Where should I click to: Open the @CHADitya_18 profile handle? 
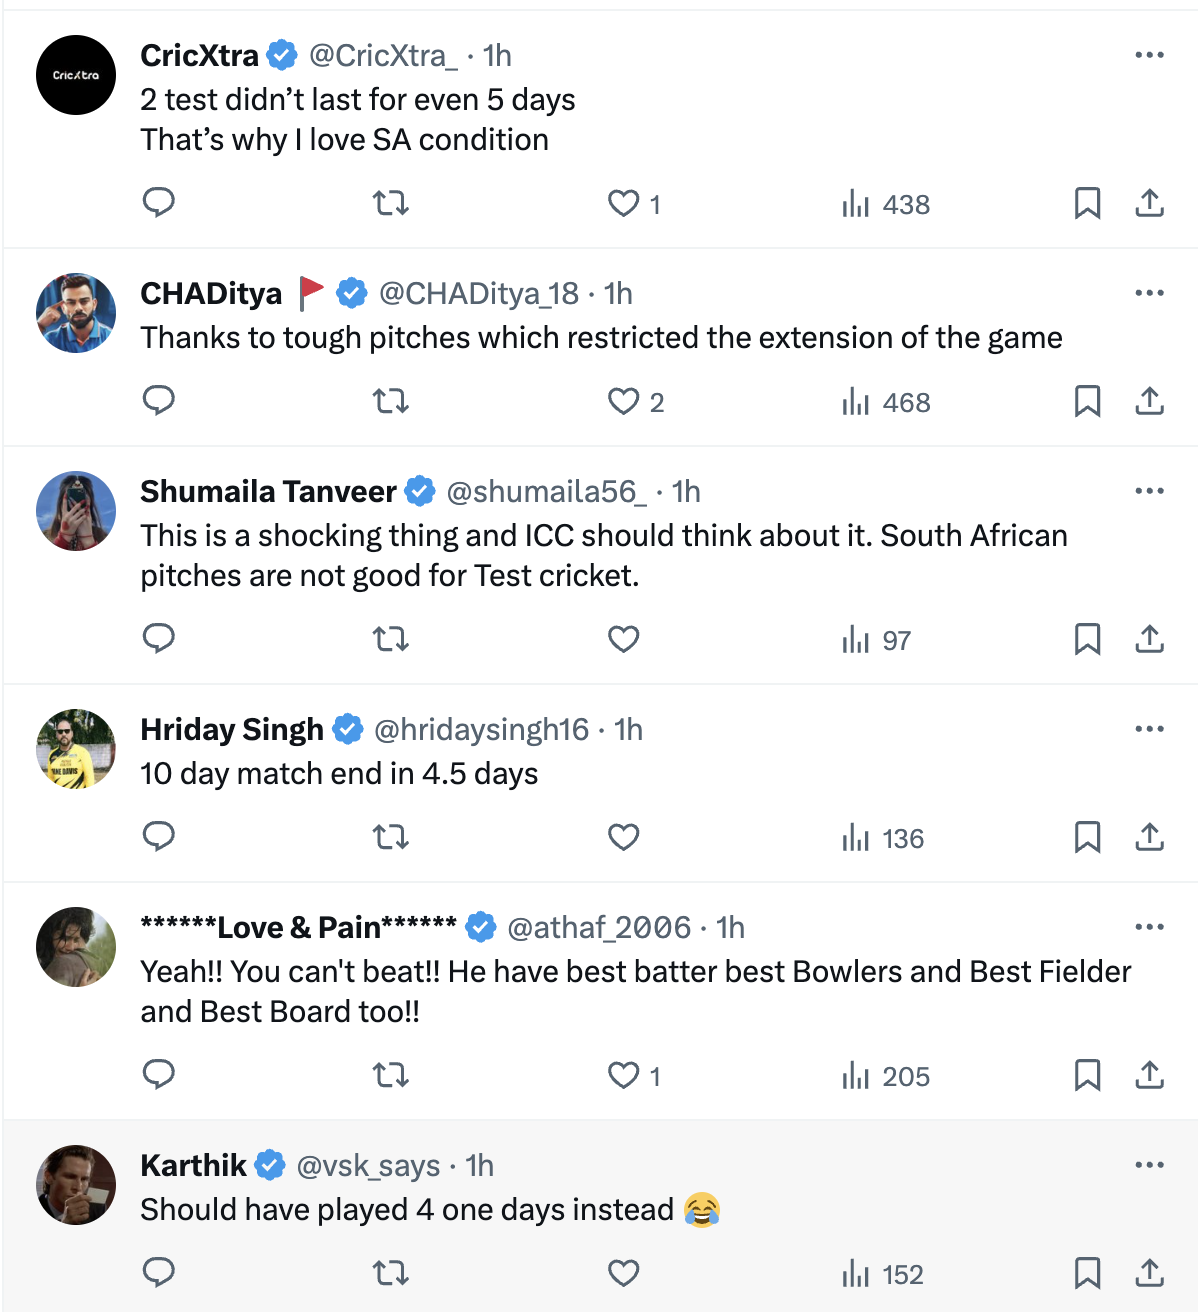479,293
